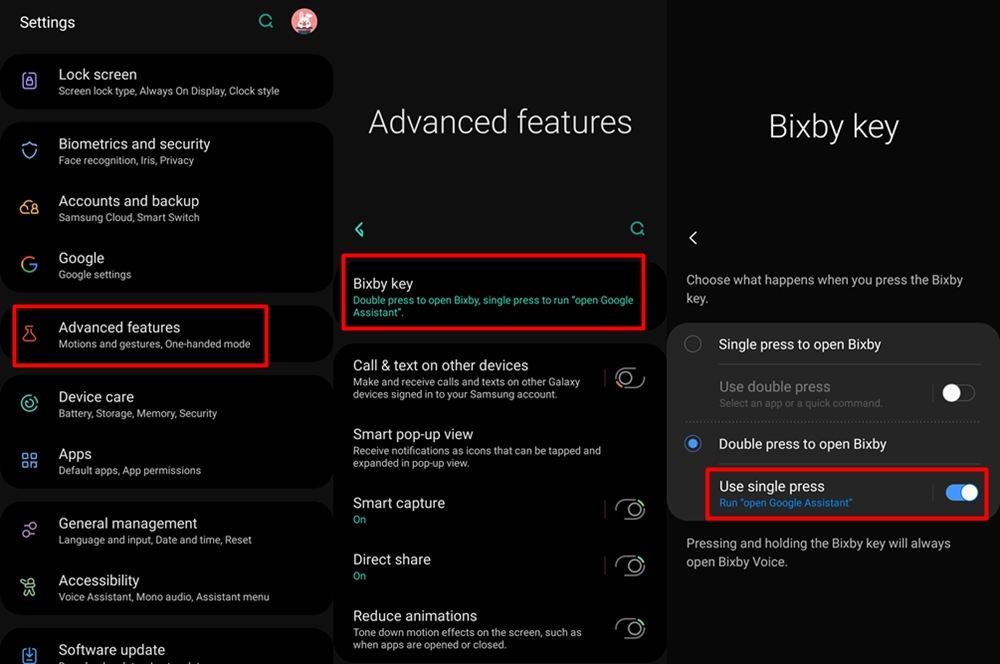
Task: Tap the Settings title text
Action: pos(47,22)
